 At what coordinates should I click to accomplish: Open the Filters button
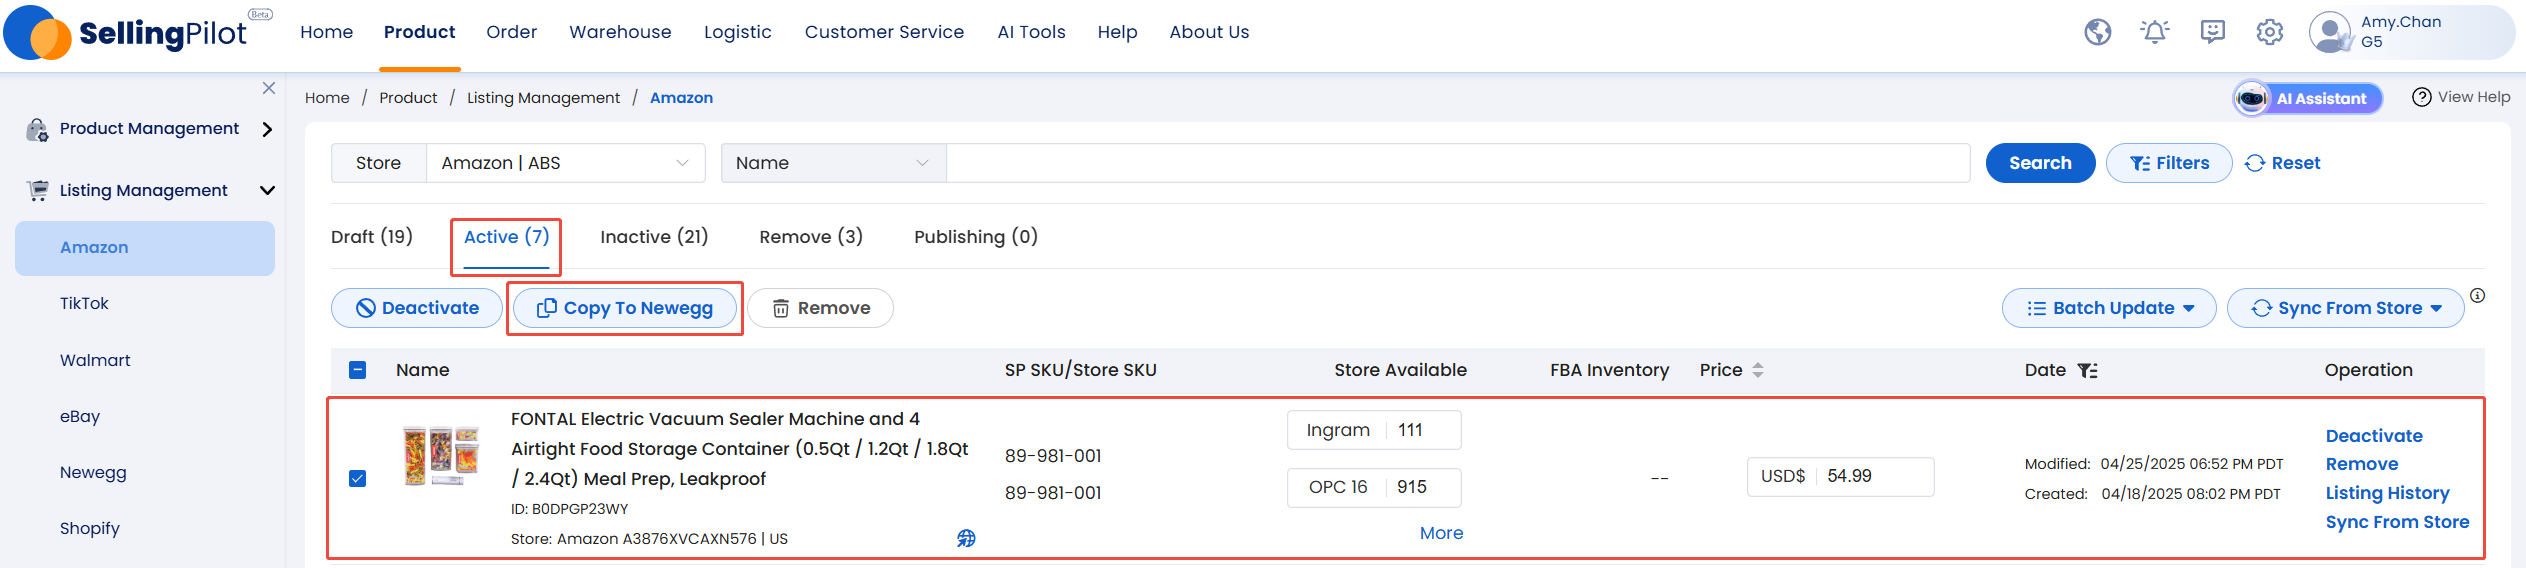[x=2168, y=163]
